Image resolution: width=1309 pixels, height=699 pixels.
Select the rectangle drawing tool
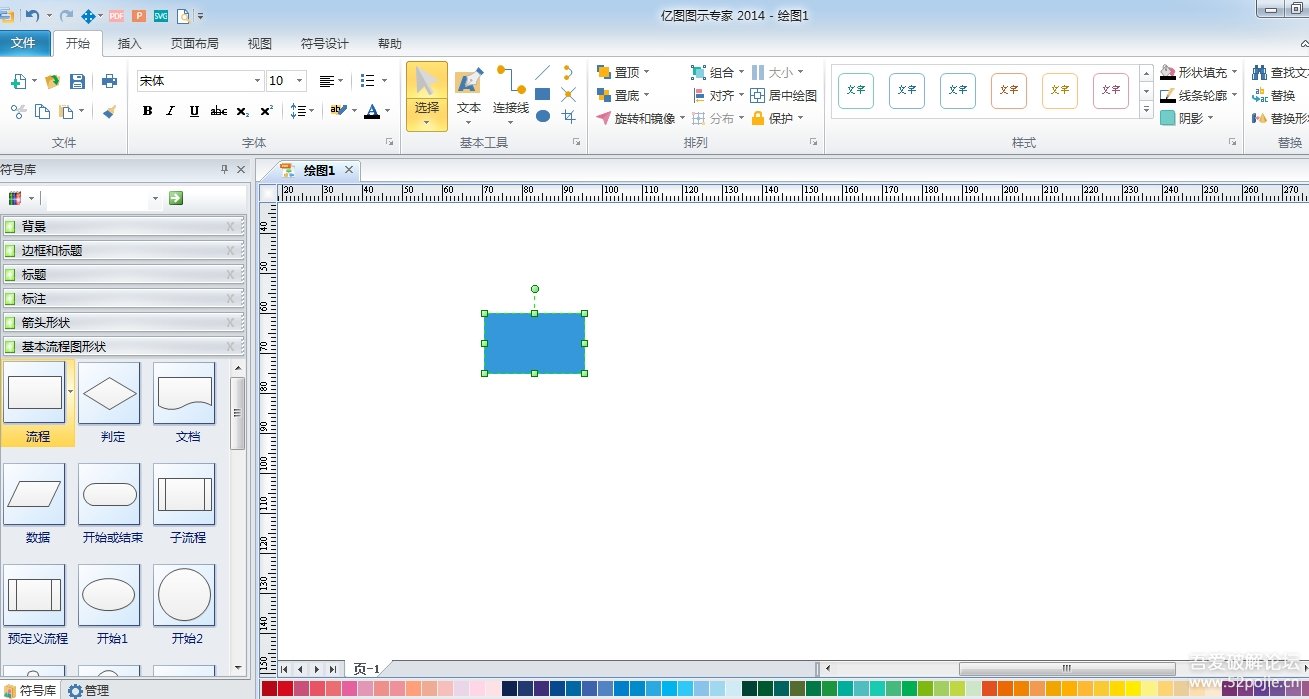click(542, 94)
